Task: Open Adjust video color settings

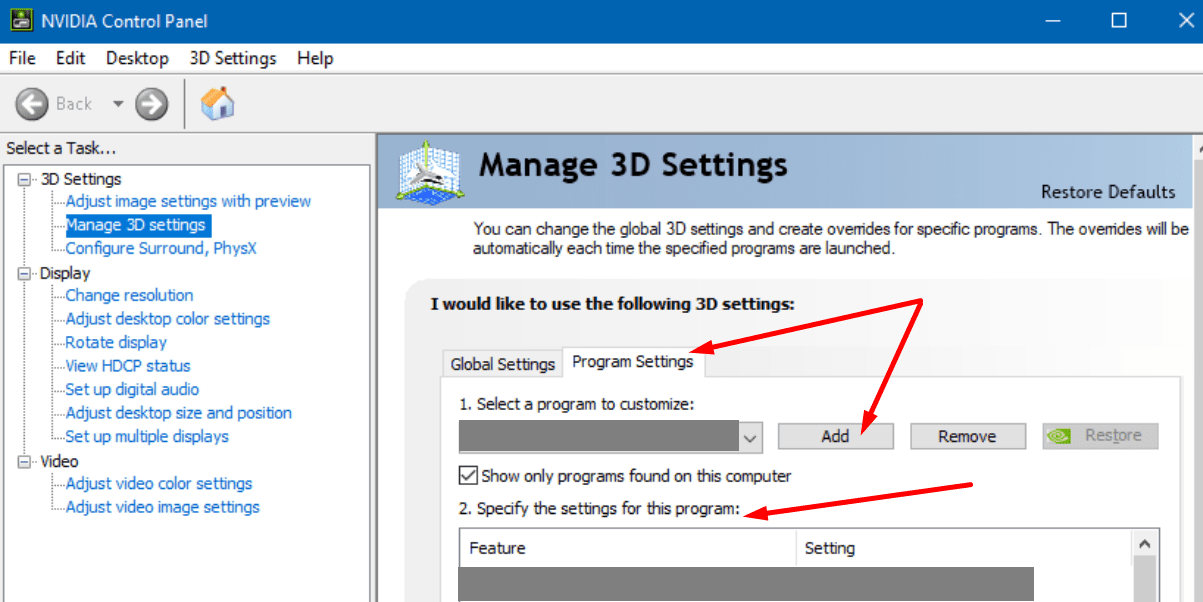Action: pos(159,483)
